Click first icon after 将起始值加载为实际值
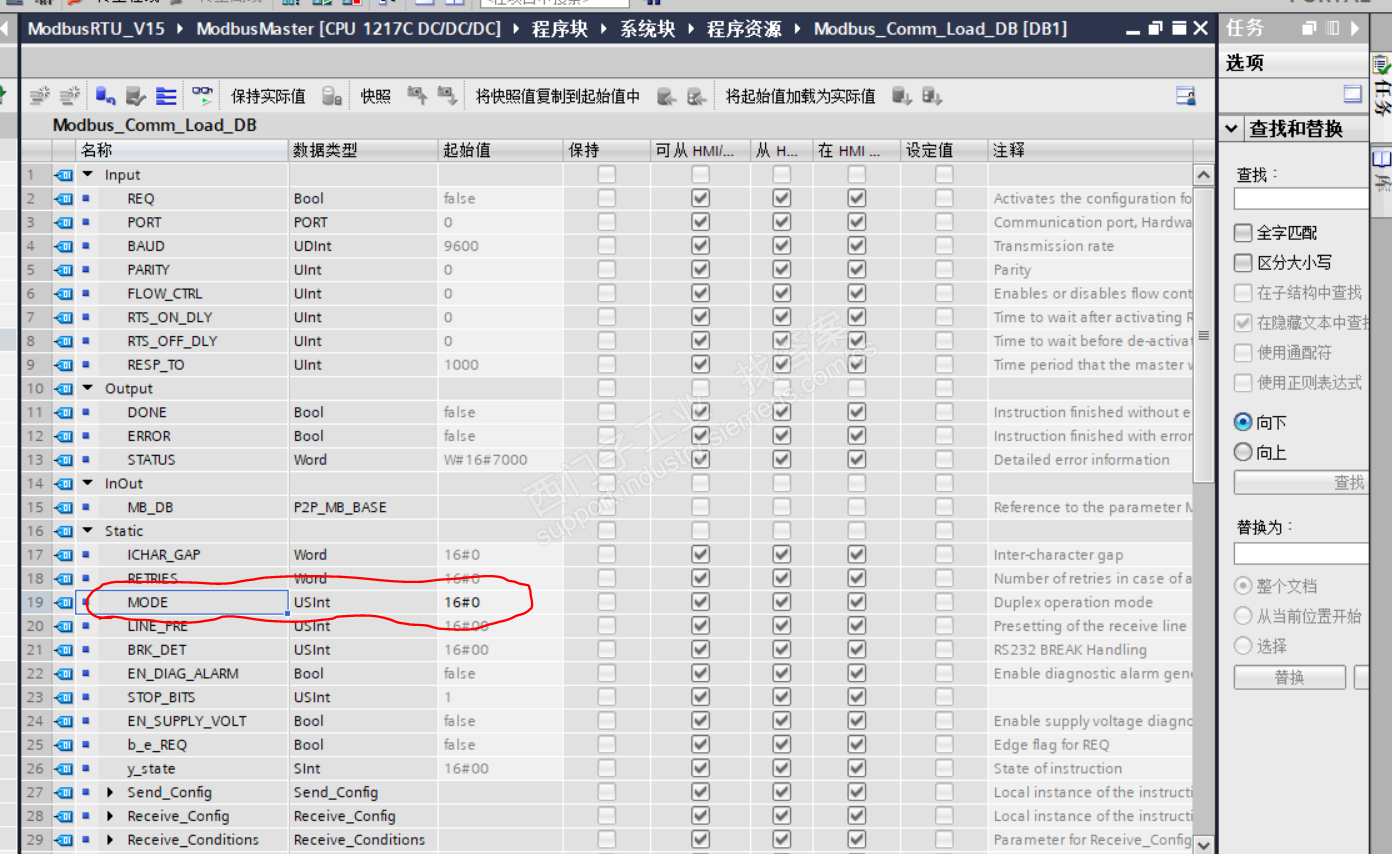Screen dimensions: 1392x854 click(x=901, y=96)
